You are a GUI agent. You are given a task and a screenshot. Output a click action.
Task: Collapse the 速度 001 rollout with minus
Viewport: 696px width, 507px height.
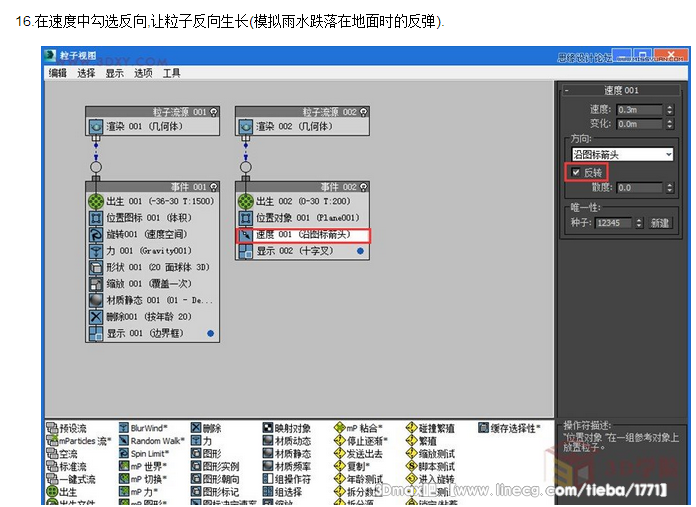(566, 91)
